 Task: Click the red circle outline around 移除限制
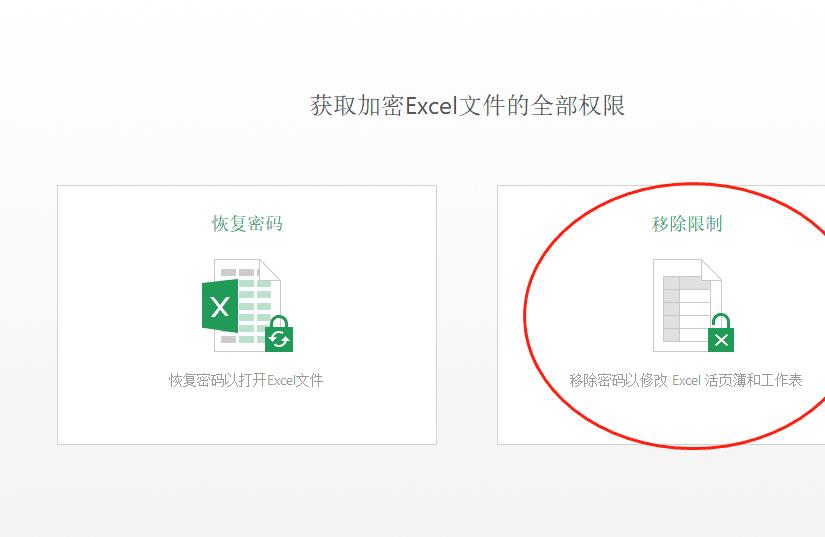[x=525, y=315]
